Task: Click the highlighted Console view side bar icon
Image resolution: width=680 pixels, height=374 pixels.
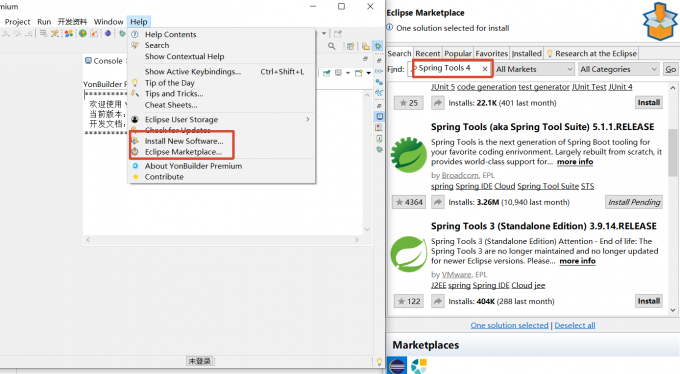Action: 379,116
